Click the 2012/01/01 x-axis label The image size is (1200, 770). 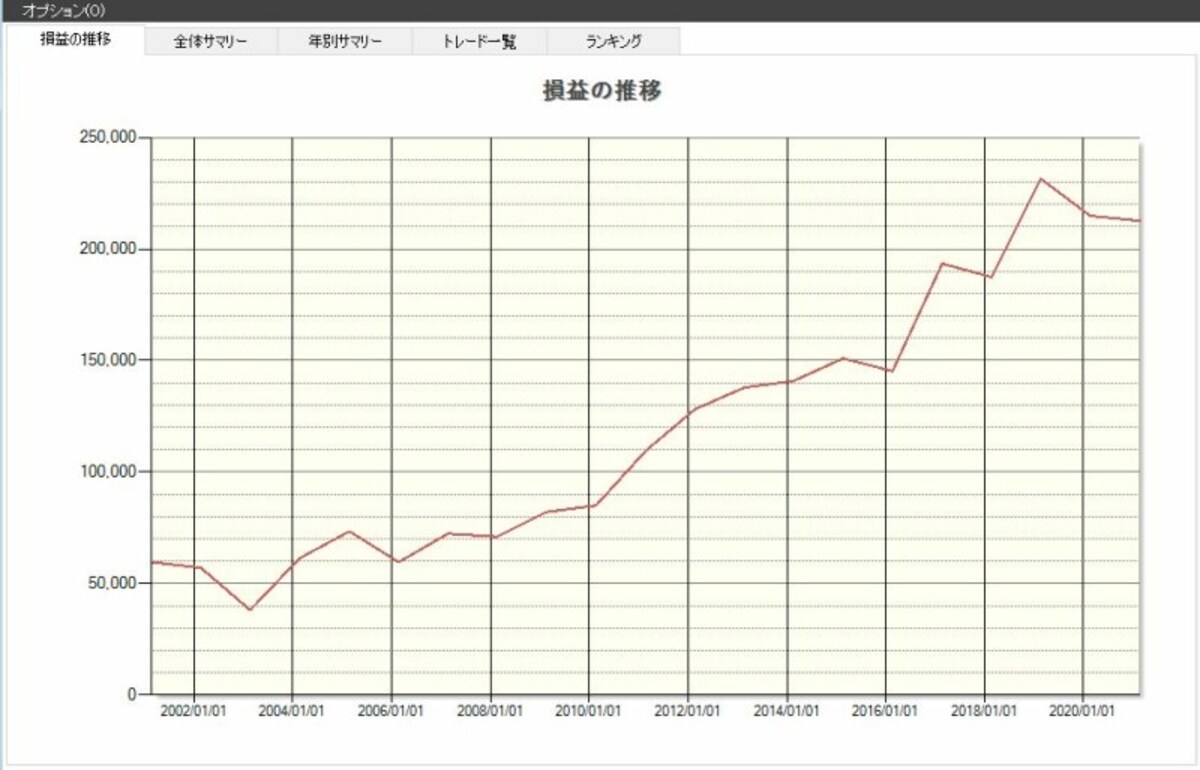(689, 709)
